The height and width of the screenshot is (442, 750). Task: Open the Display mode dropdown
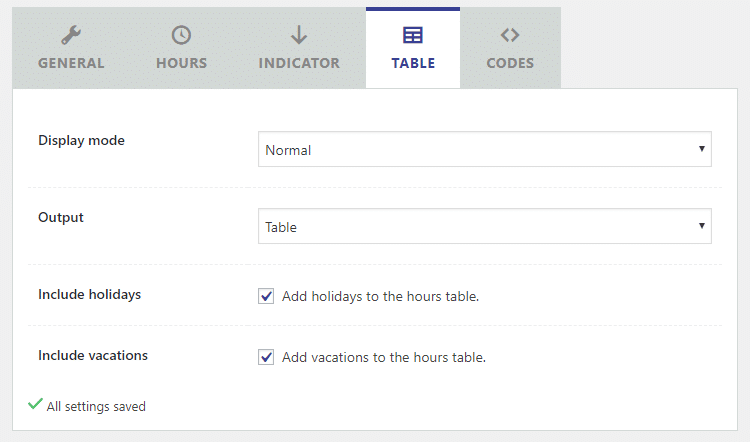click(x=485, y=149)
